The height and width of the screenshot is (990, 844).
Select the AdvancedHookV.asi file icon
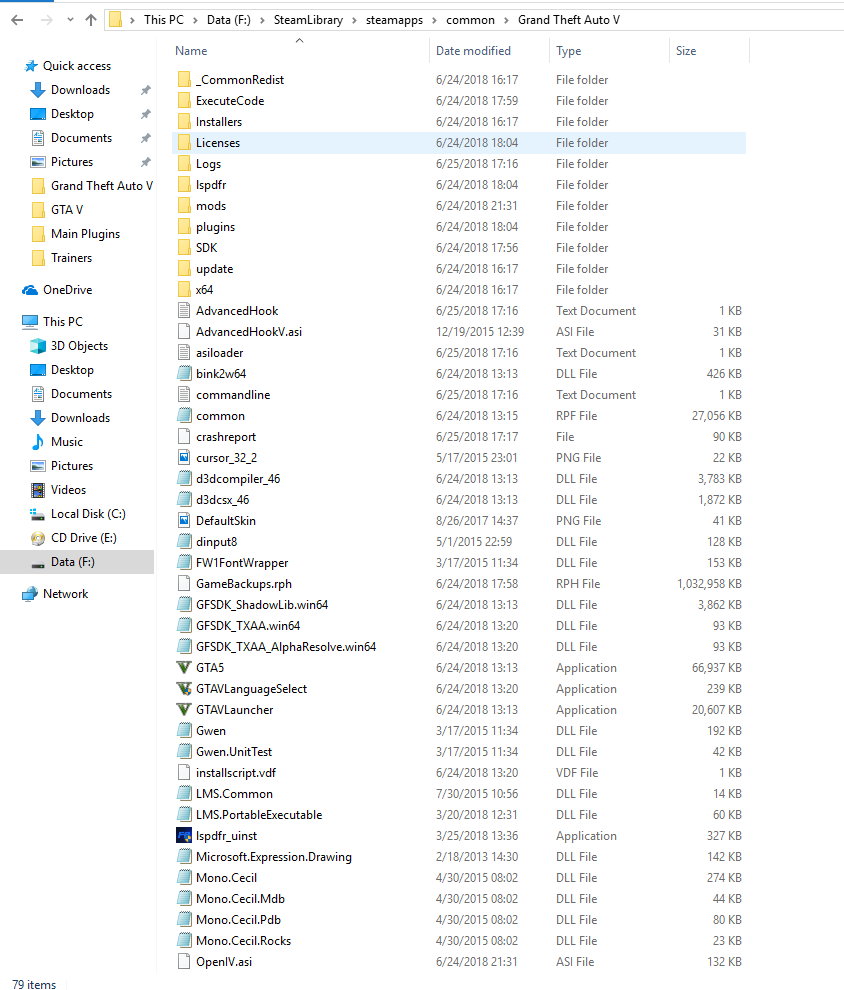(184, 331)
